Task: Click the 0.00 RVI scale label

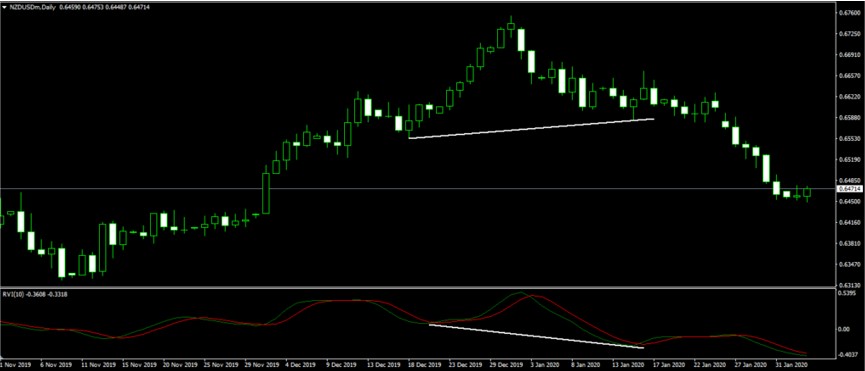Action: 845,330
